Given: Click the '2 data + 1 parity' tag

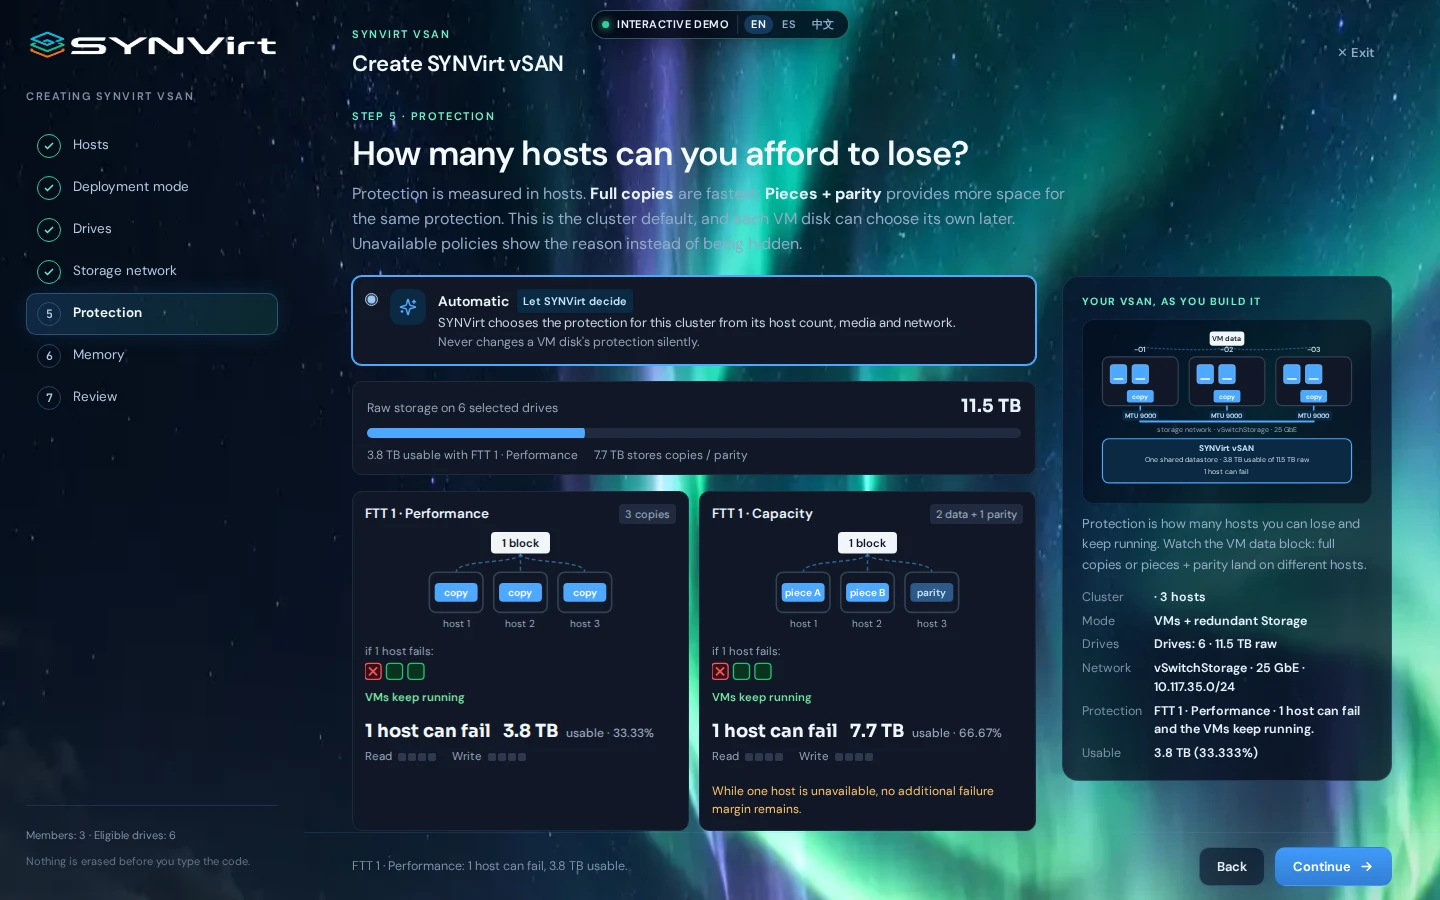Looking at the screenshot, I should [976, 515].
